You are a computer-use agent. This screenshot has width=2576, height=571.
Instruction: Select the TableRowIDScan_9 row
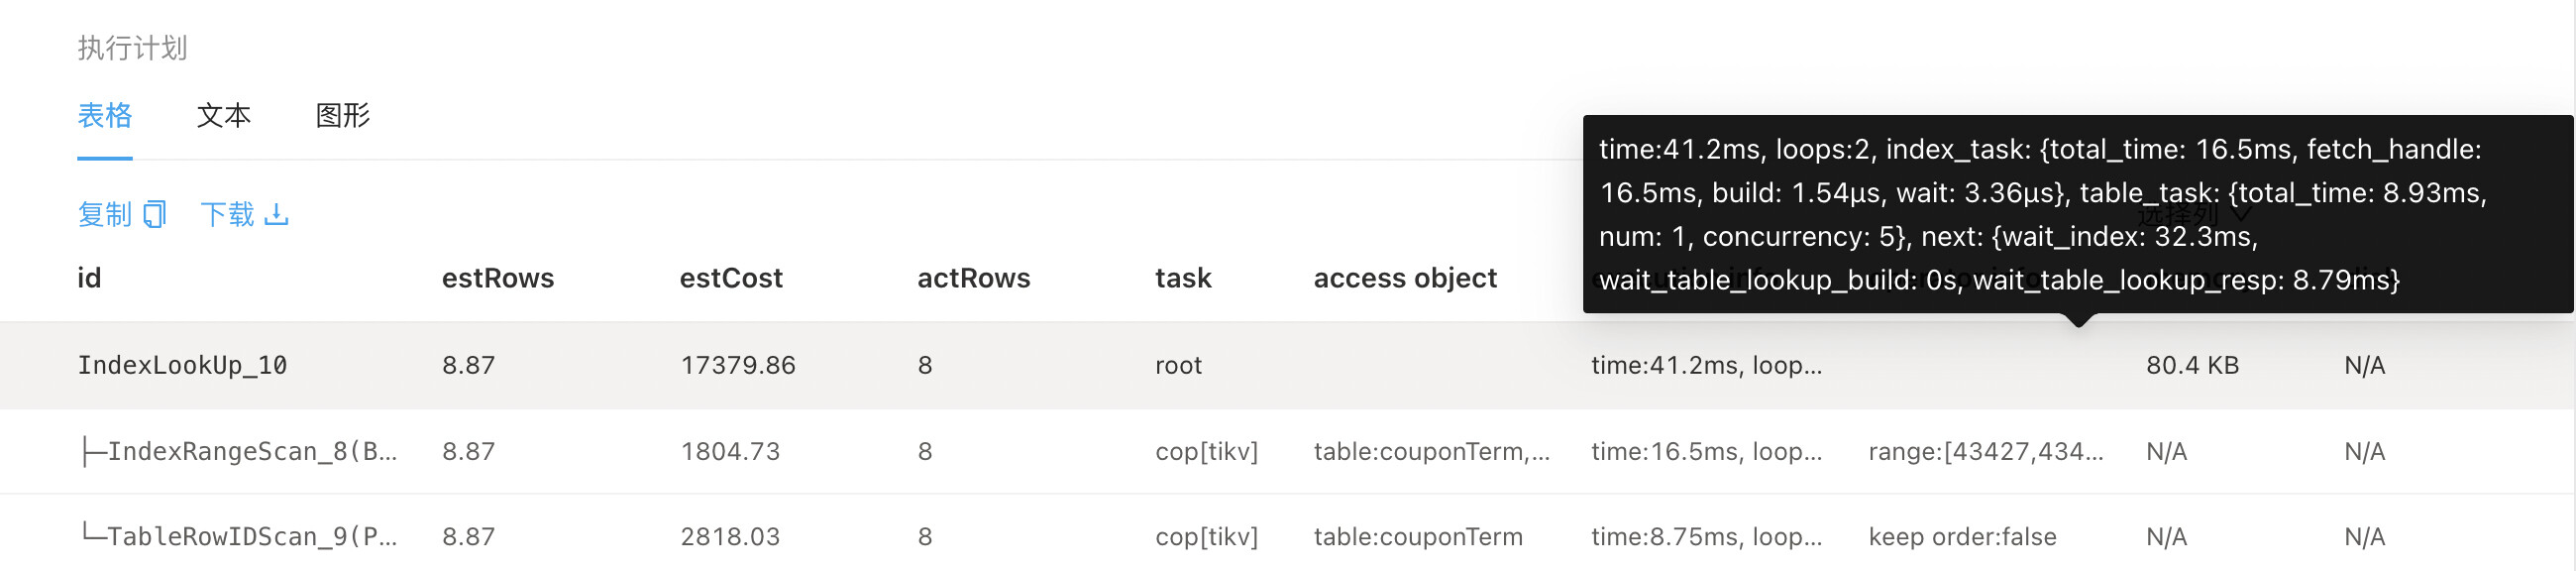[238, 537]
